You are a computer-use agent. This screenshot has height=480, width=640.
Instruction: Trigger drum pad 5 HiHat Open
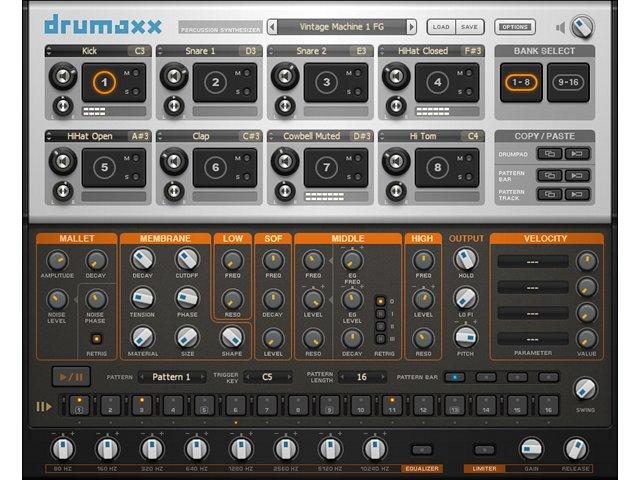(104, 167)
